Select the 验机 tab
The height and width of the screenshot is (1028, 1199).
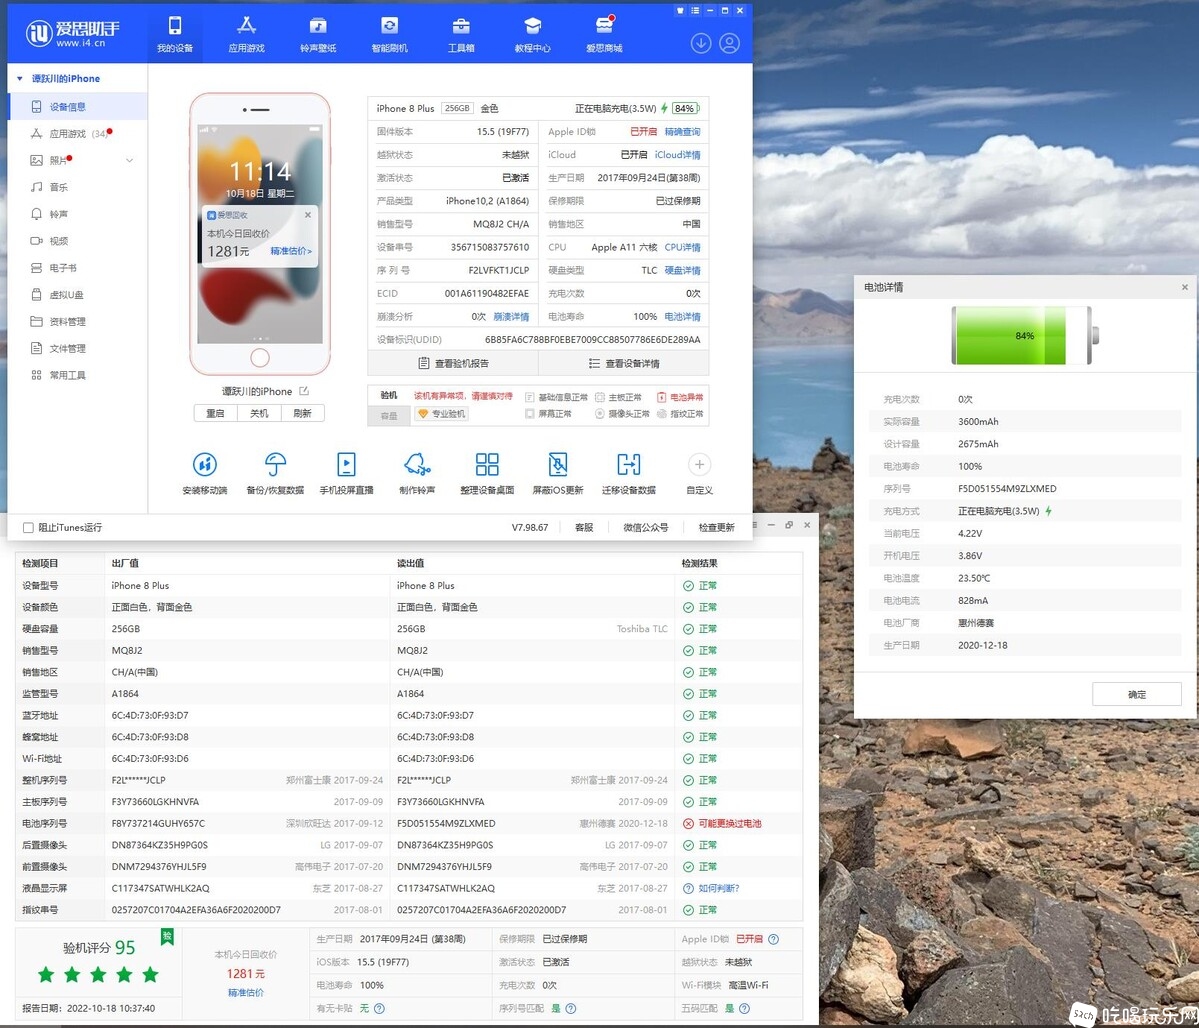[x=388, y=395]
